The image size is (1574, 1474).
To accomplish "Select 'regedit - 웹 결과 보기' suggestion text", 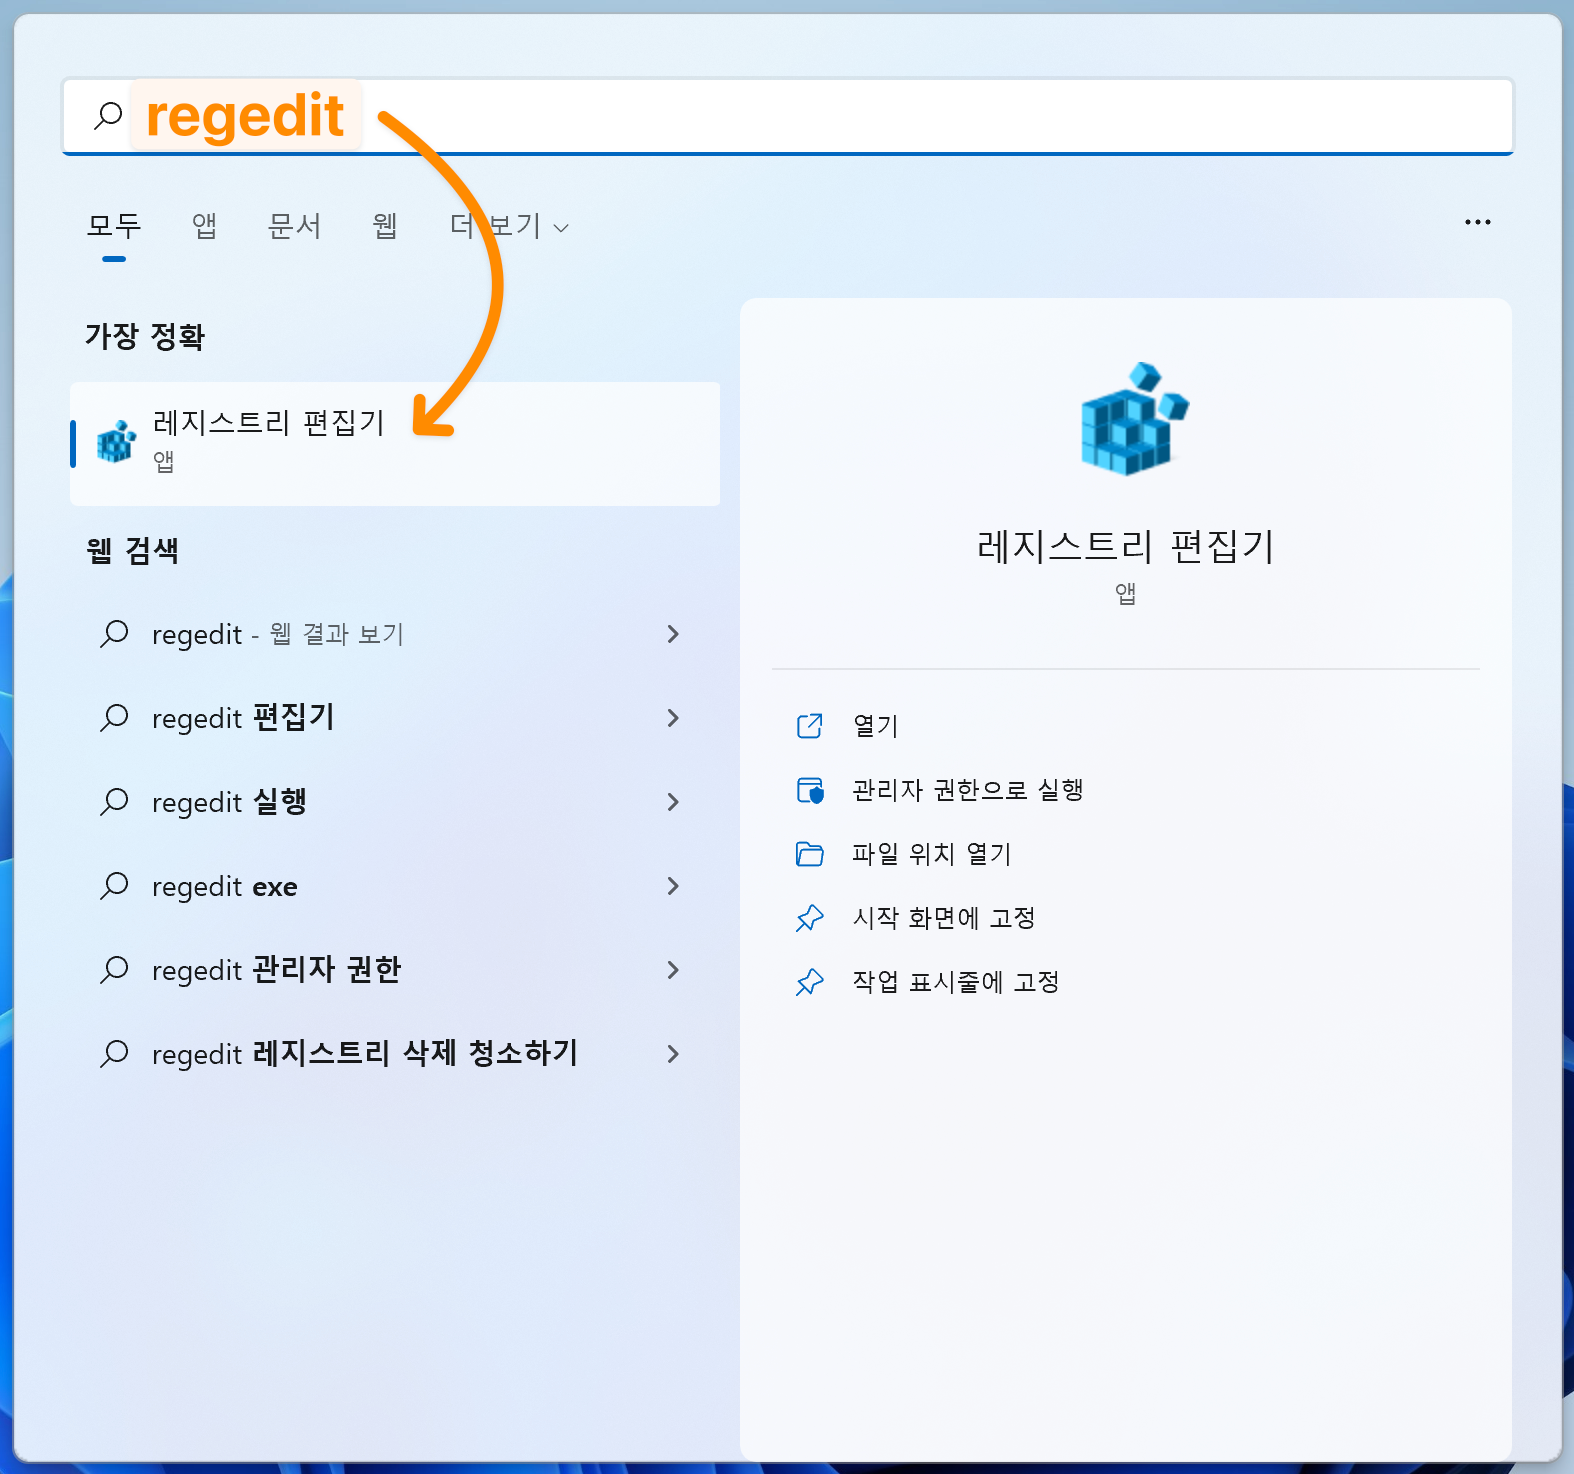I will (278, 634).
